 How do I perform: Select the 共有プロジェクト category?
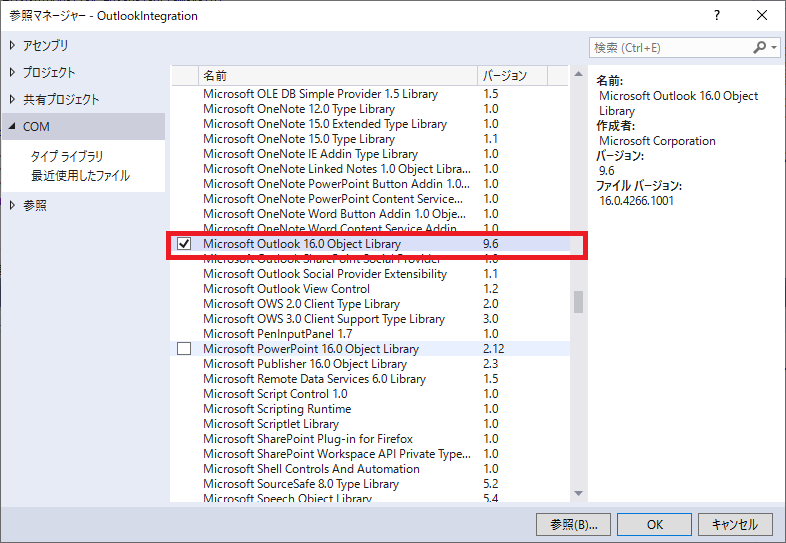[x=61, y=99]
